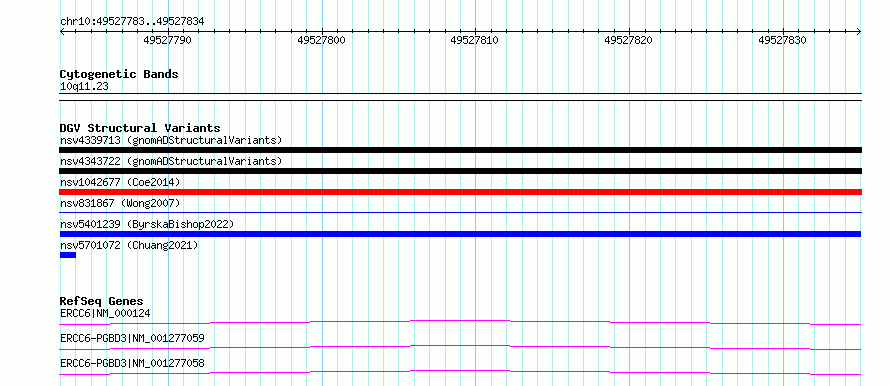Click the magenta line of NM_001277059 transcript
The image size is (890, 386).
(x=460, y=347)
